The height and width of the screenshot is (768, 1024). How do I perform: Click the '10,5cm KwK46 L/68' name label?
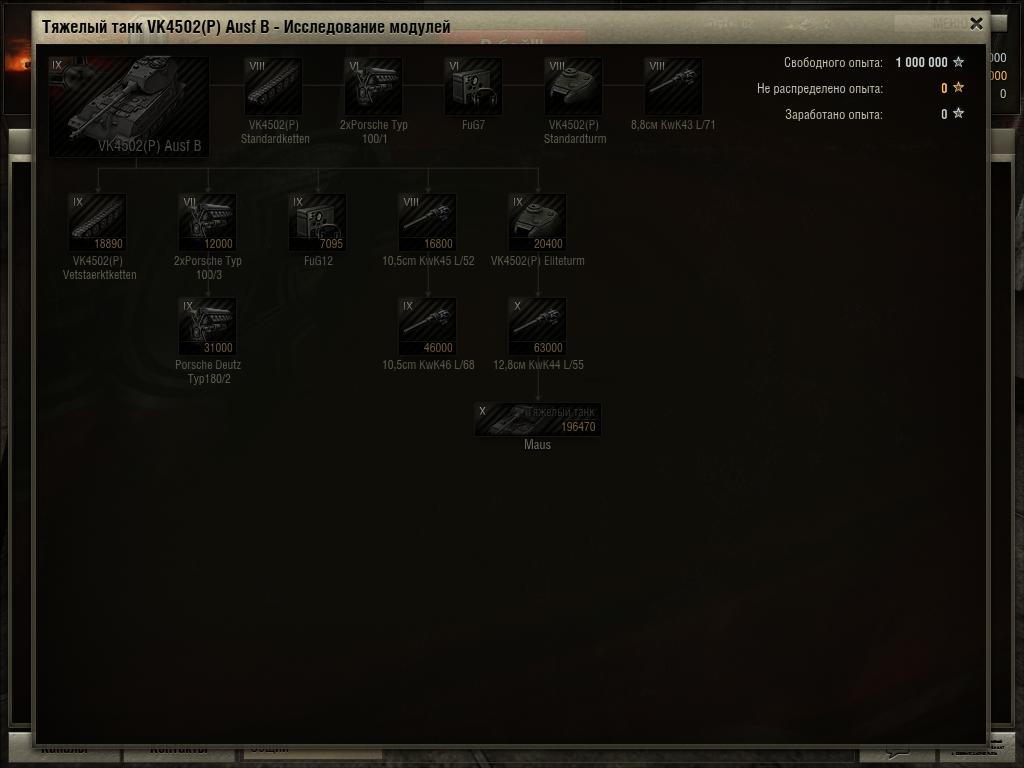tap(428, 365)
